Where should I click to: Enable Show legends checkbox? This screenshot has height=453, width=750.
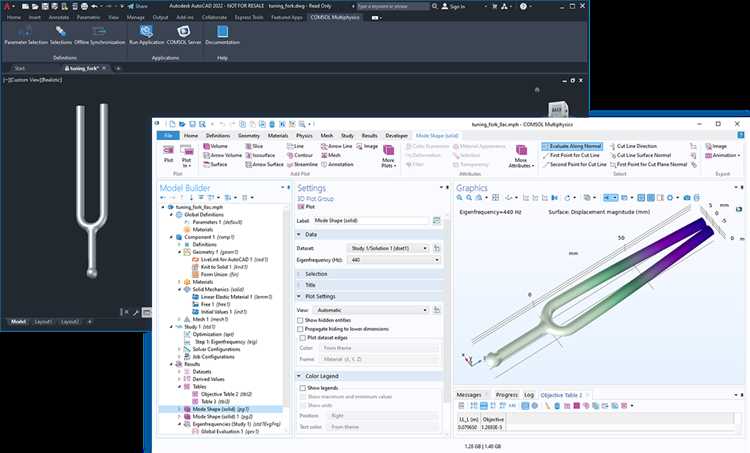click(x=302, y=388)
